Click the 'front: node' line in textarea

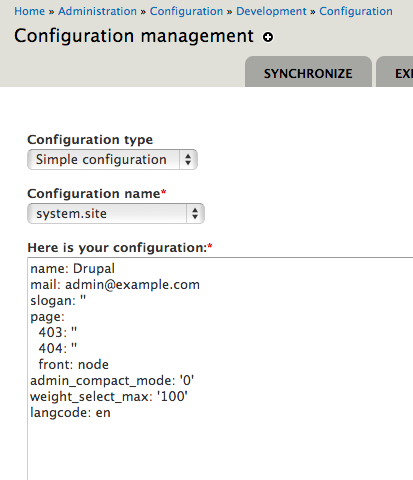73,364
